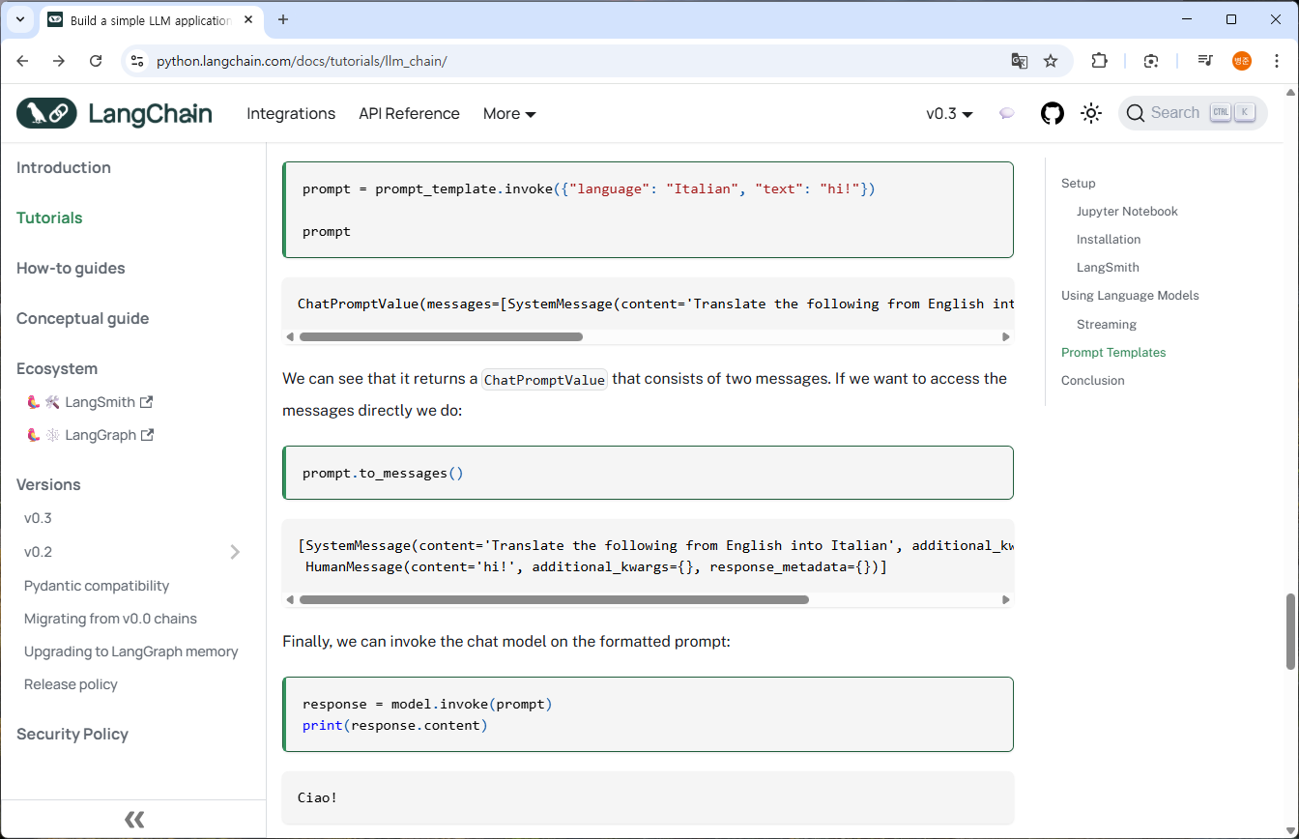Open the extensions puzzle icon
The height and width of the screenshot is (839, 1299).
coord(1099,61)
